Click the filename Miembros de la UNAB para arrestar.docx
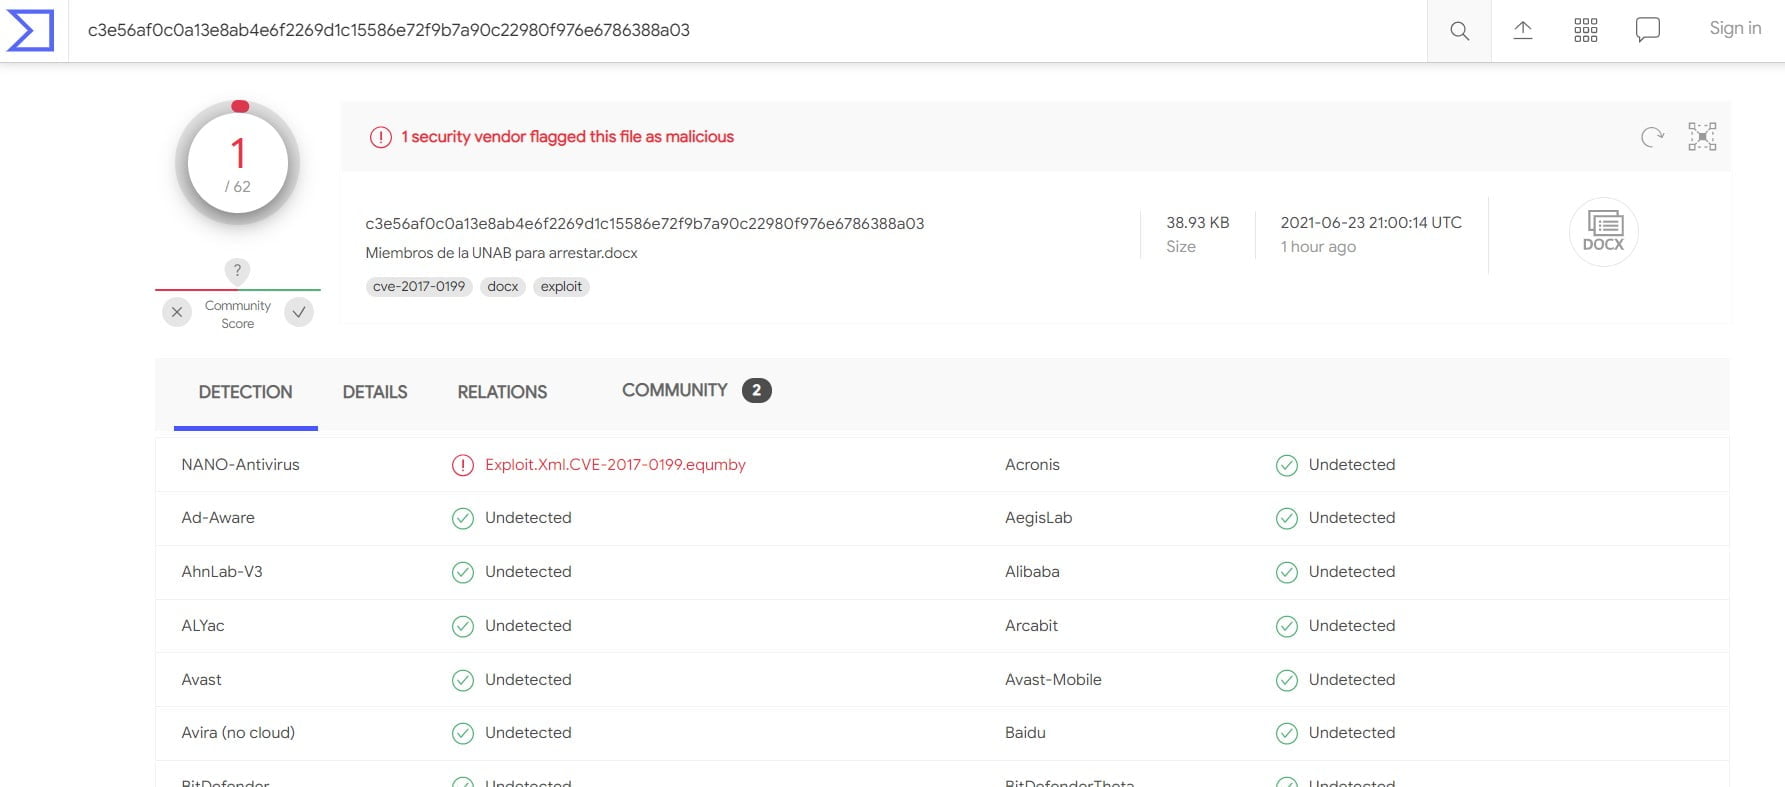Image resolution: width=1785 pixels, height=787 pixels. (x=501, y=253)
